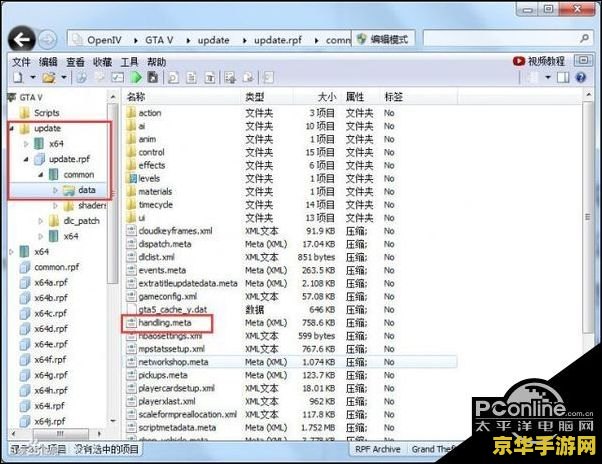The image size is (602, 464).
Task: Click the tree panel scroll-down arrow
Action: point(112,421)
